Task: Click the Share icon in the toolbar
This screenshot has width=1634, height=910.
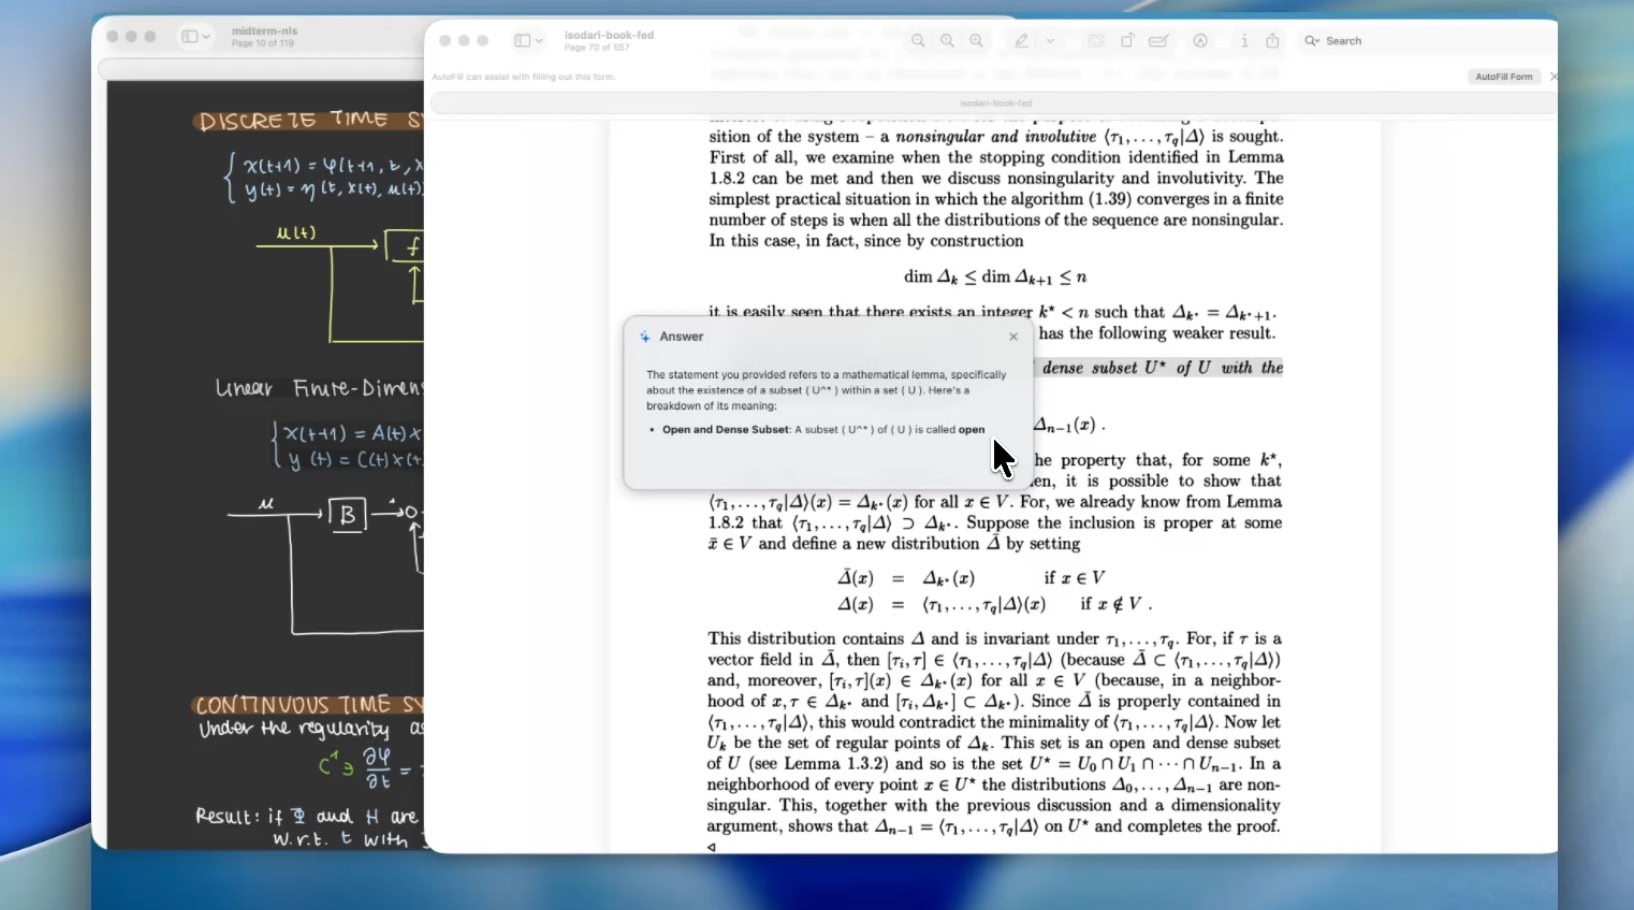Action: 1272,41
